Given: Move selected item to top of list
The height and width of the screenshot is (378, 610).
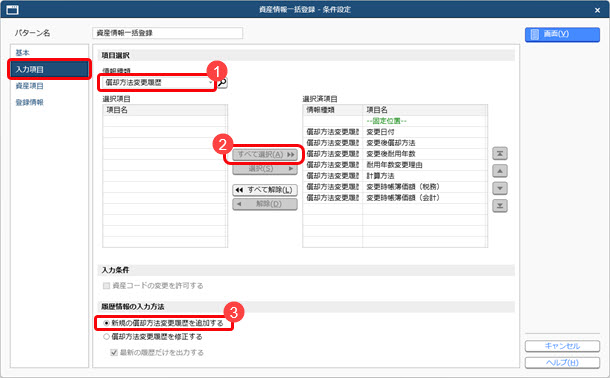Looking at the screenshot, I should click(500, 154).
